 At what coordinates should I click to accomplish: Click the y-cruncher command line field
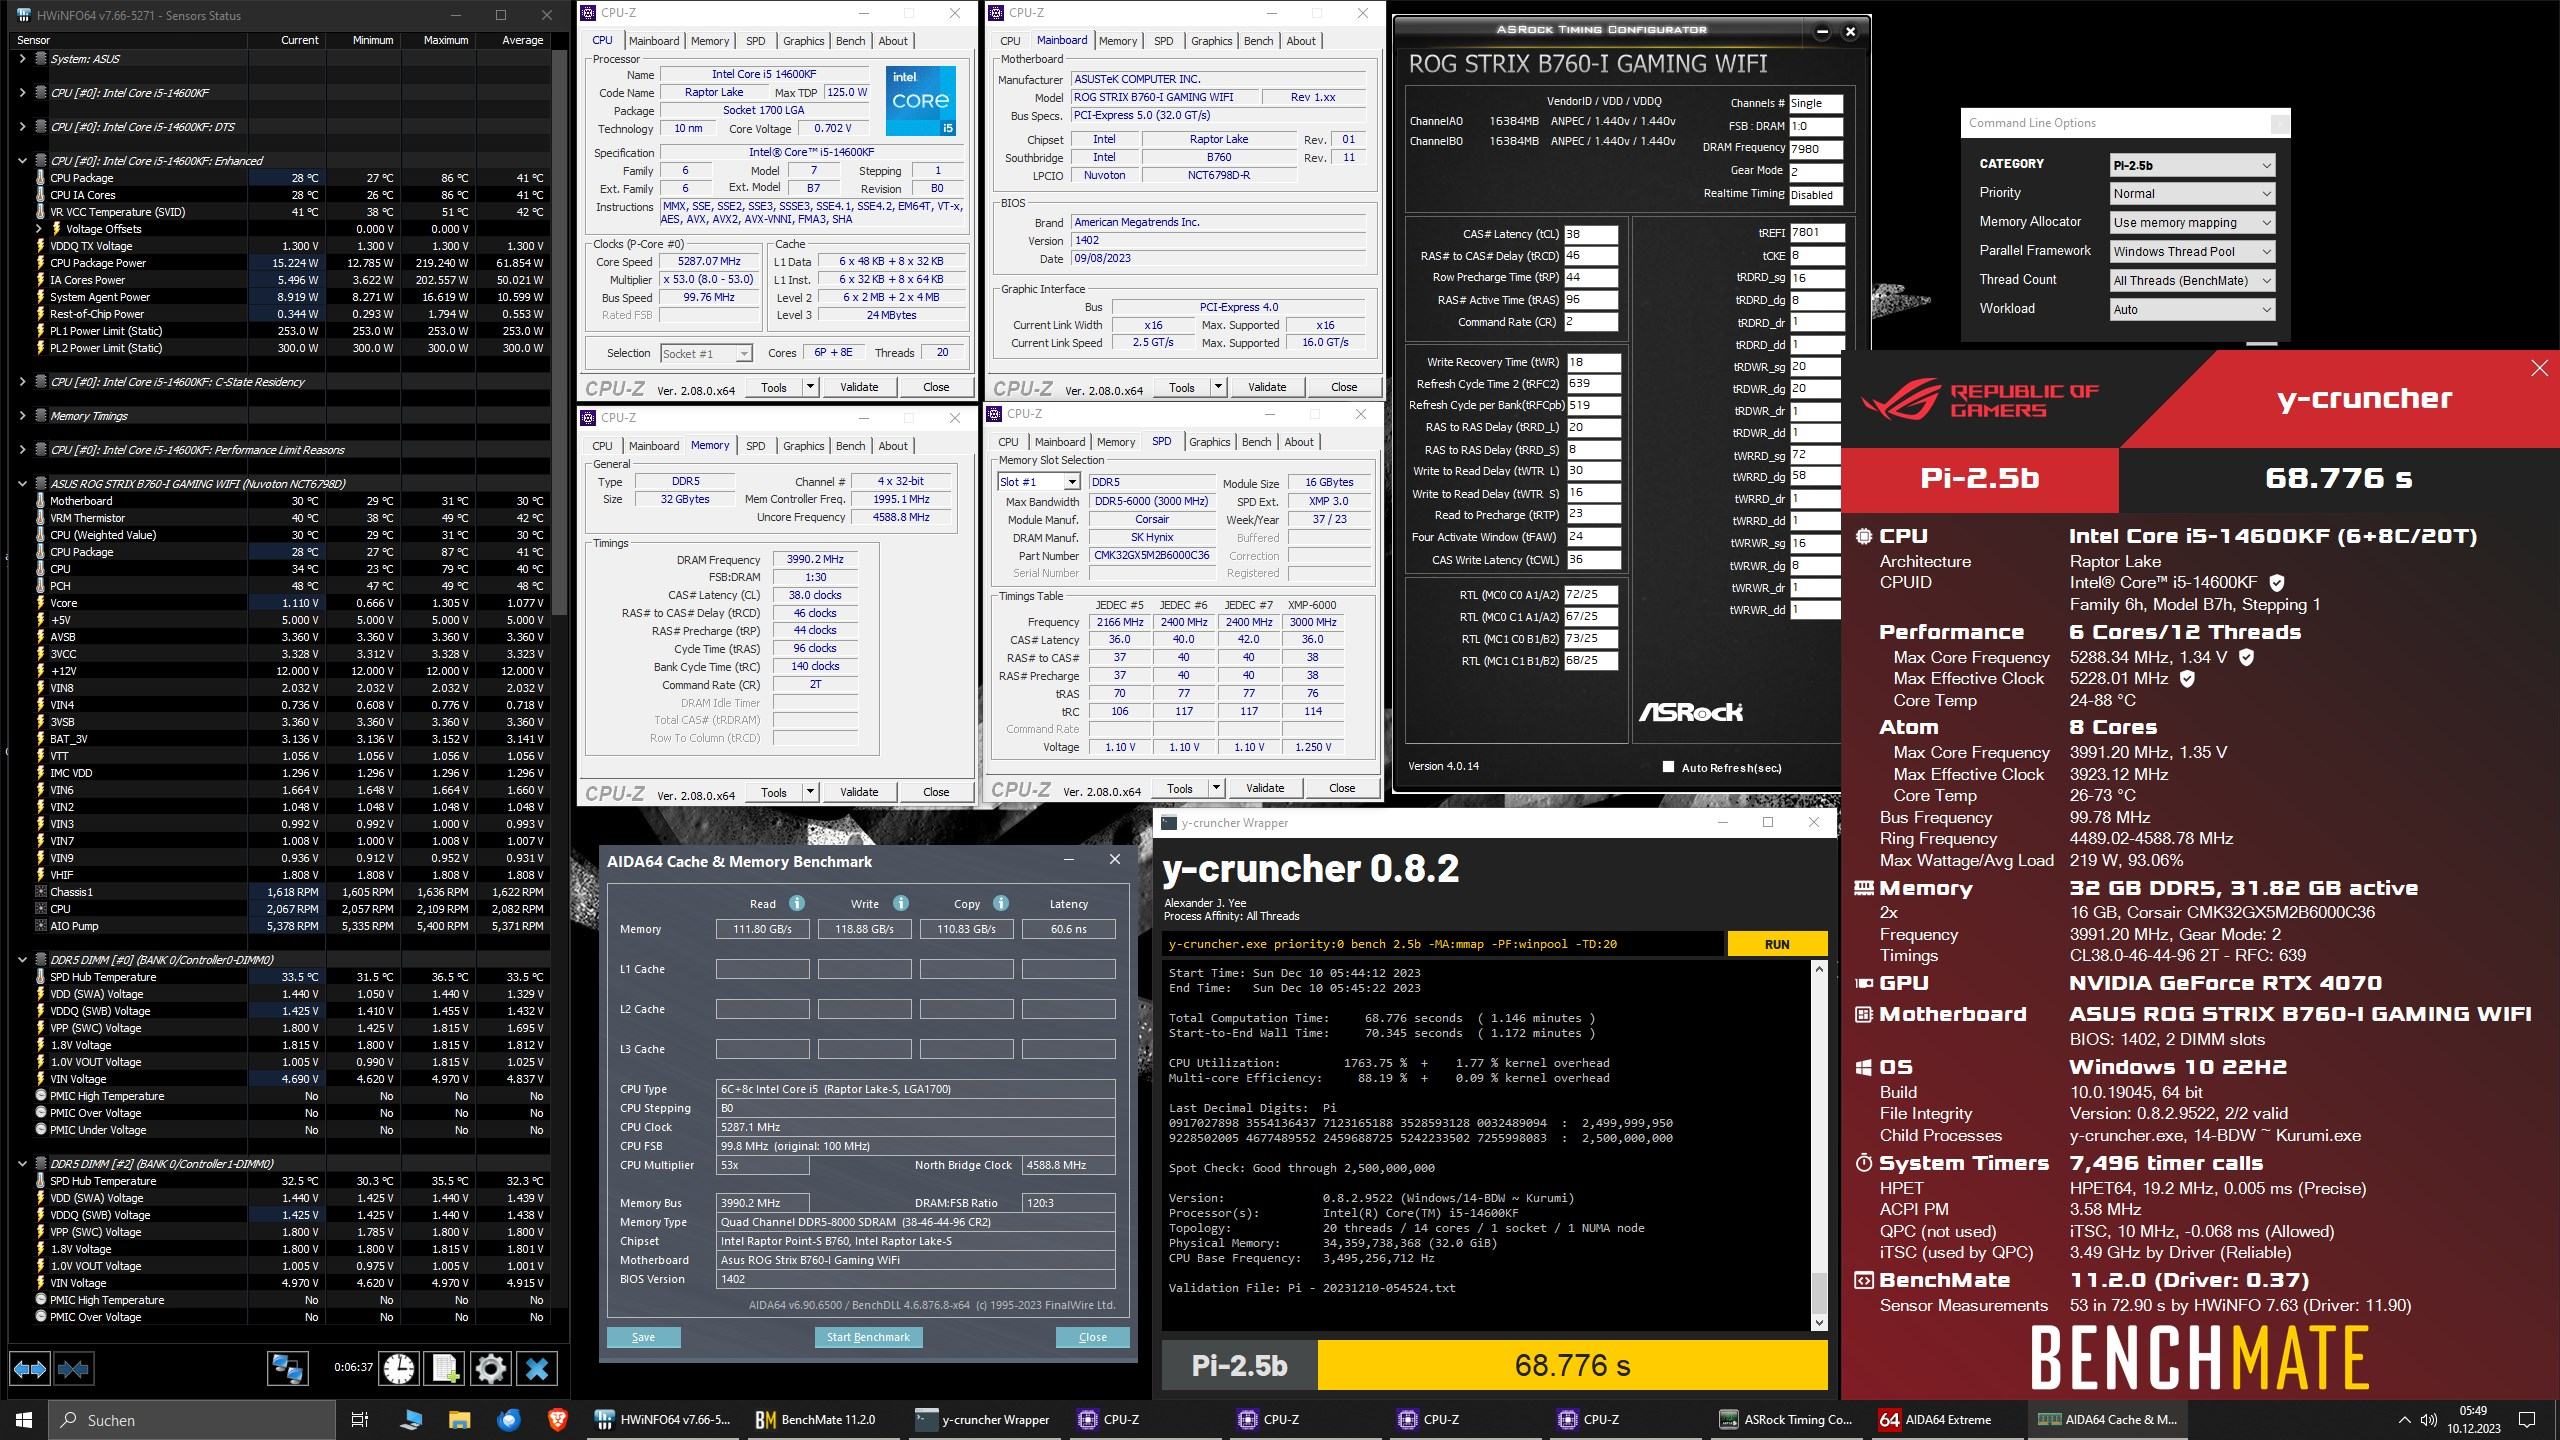[1443, 944]
